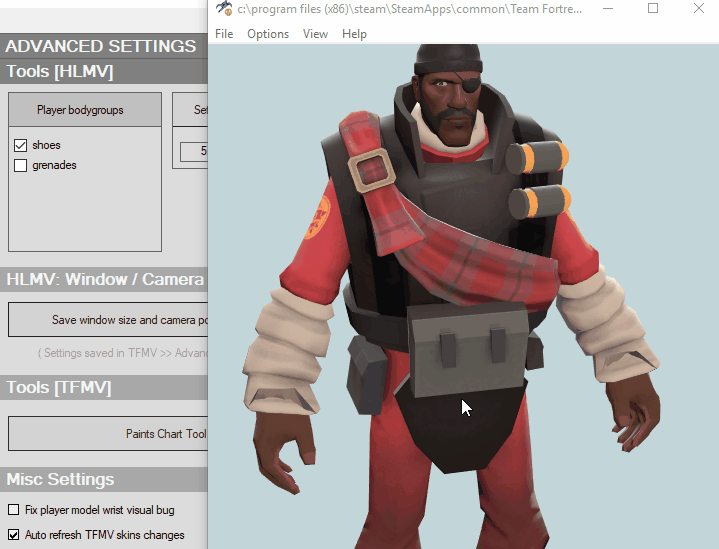Click the numeric input field showing 5

[x=194, y=151]
